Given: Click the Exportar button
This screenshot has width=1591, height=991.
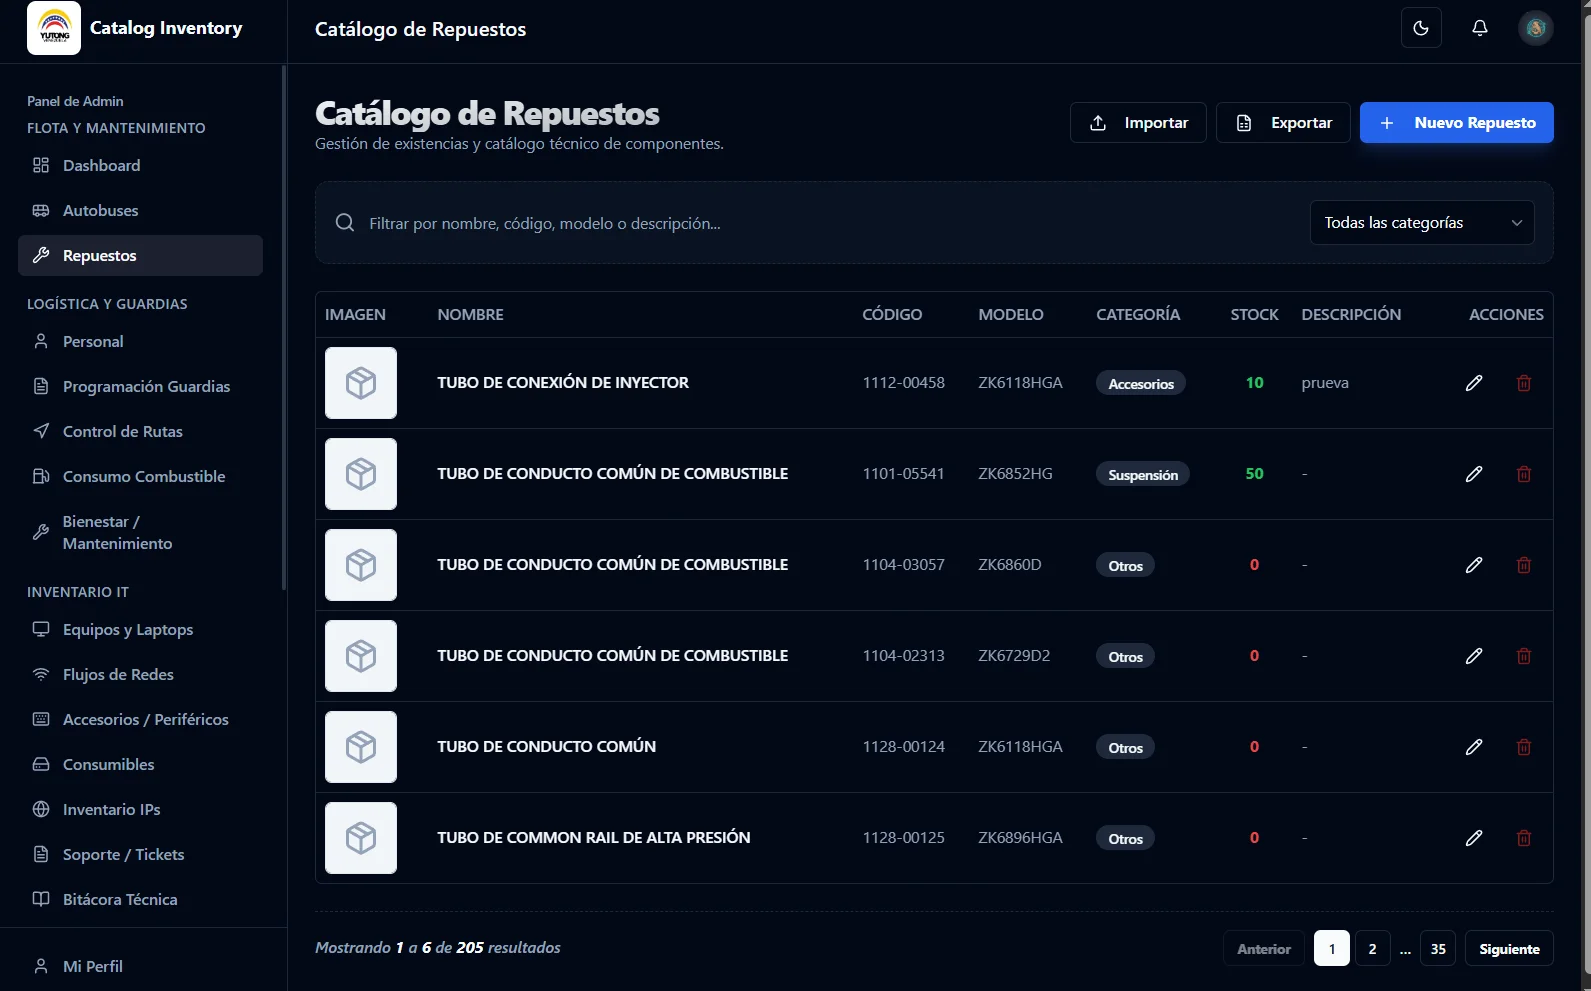Looking at the screenshot, I should (x=1283, y=123).
